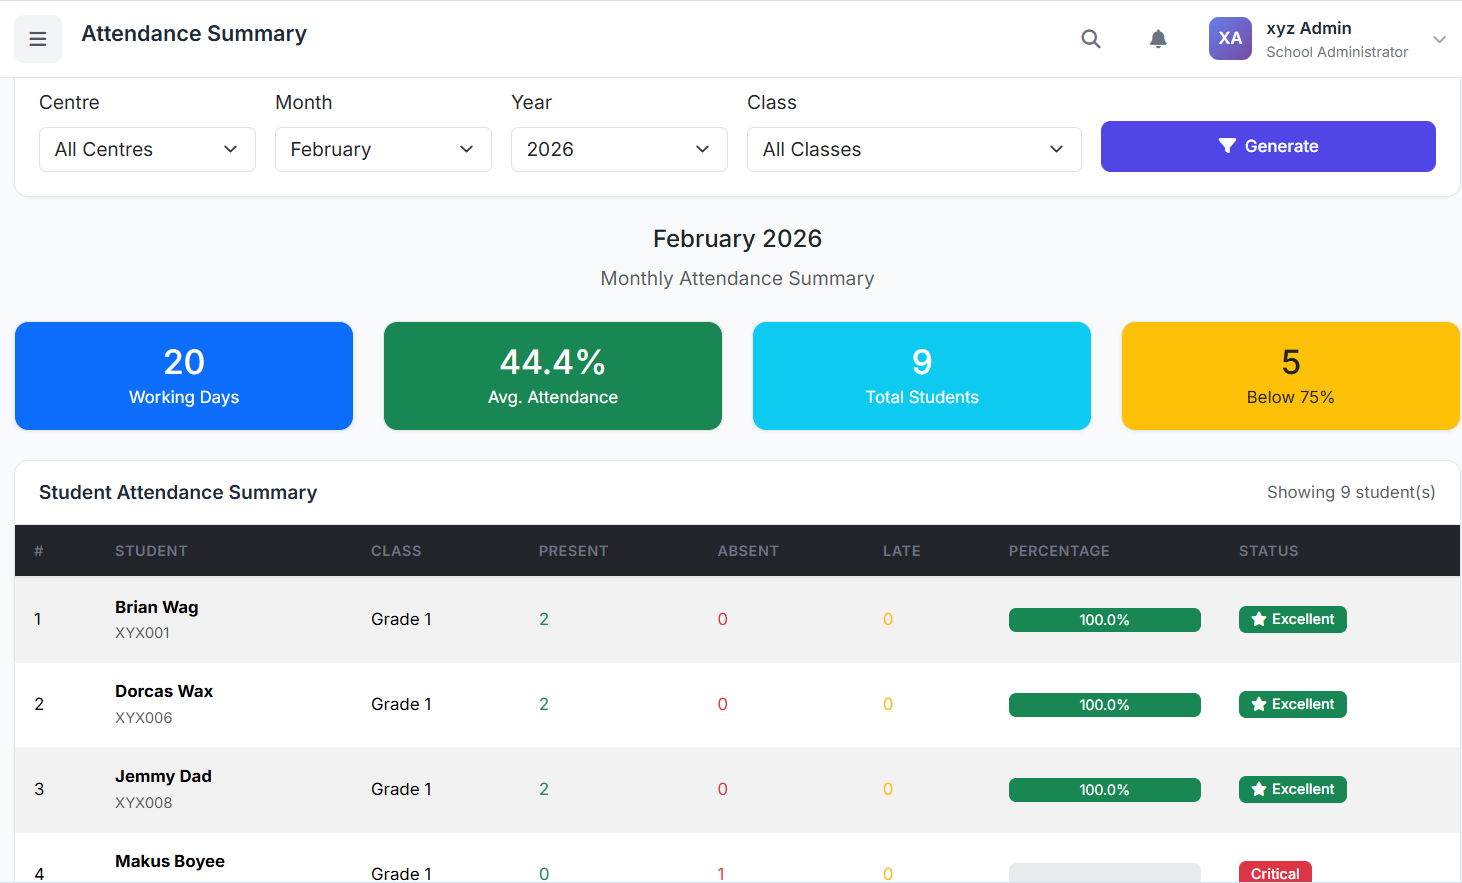This screenshot has width=1462, height=883.
Task: Open the Centre dropdown
Action: [x=147, y=149]
